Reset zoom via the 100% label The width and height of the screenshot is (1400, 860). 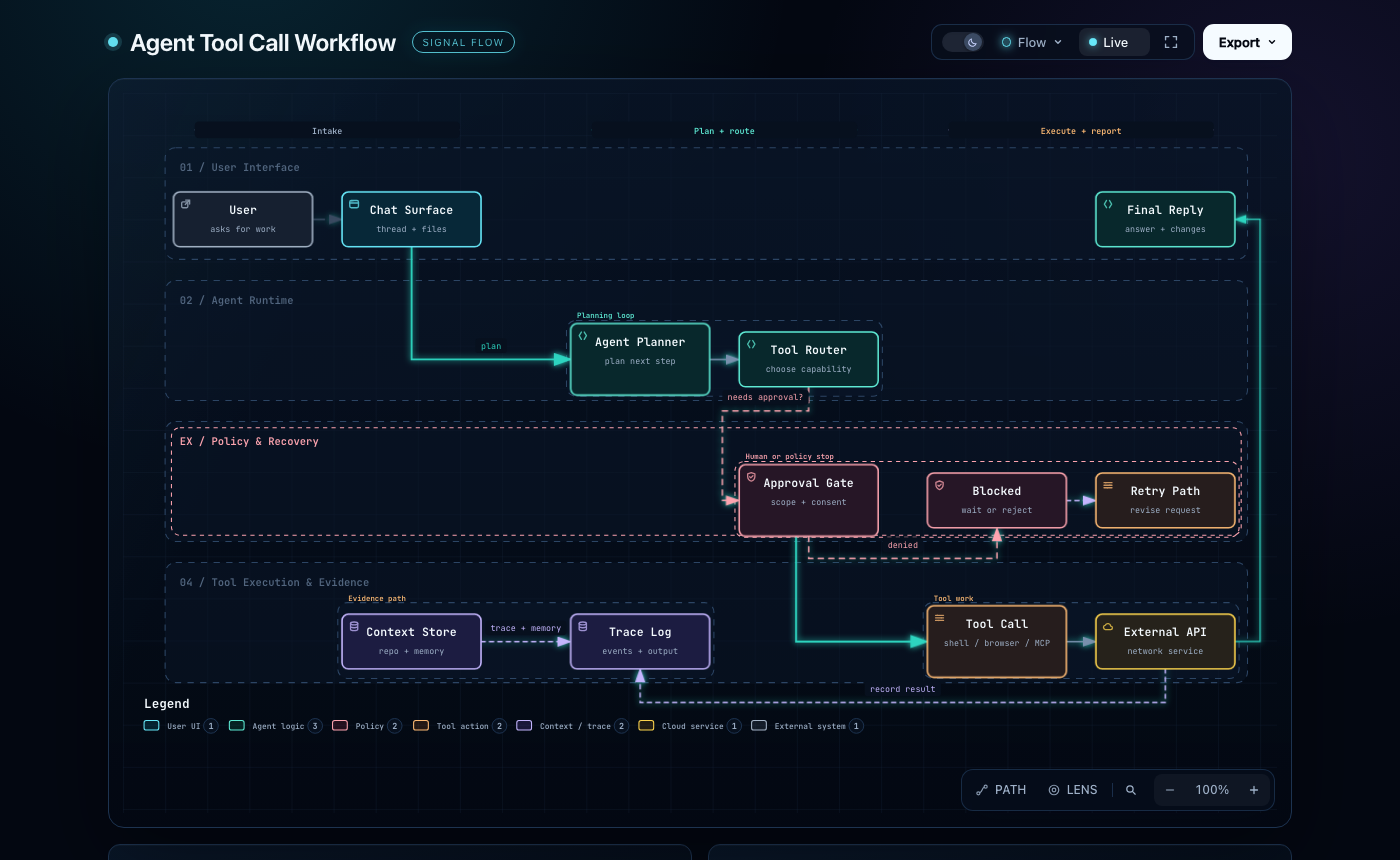[x=1212, y=789]
